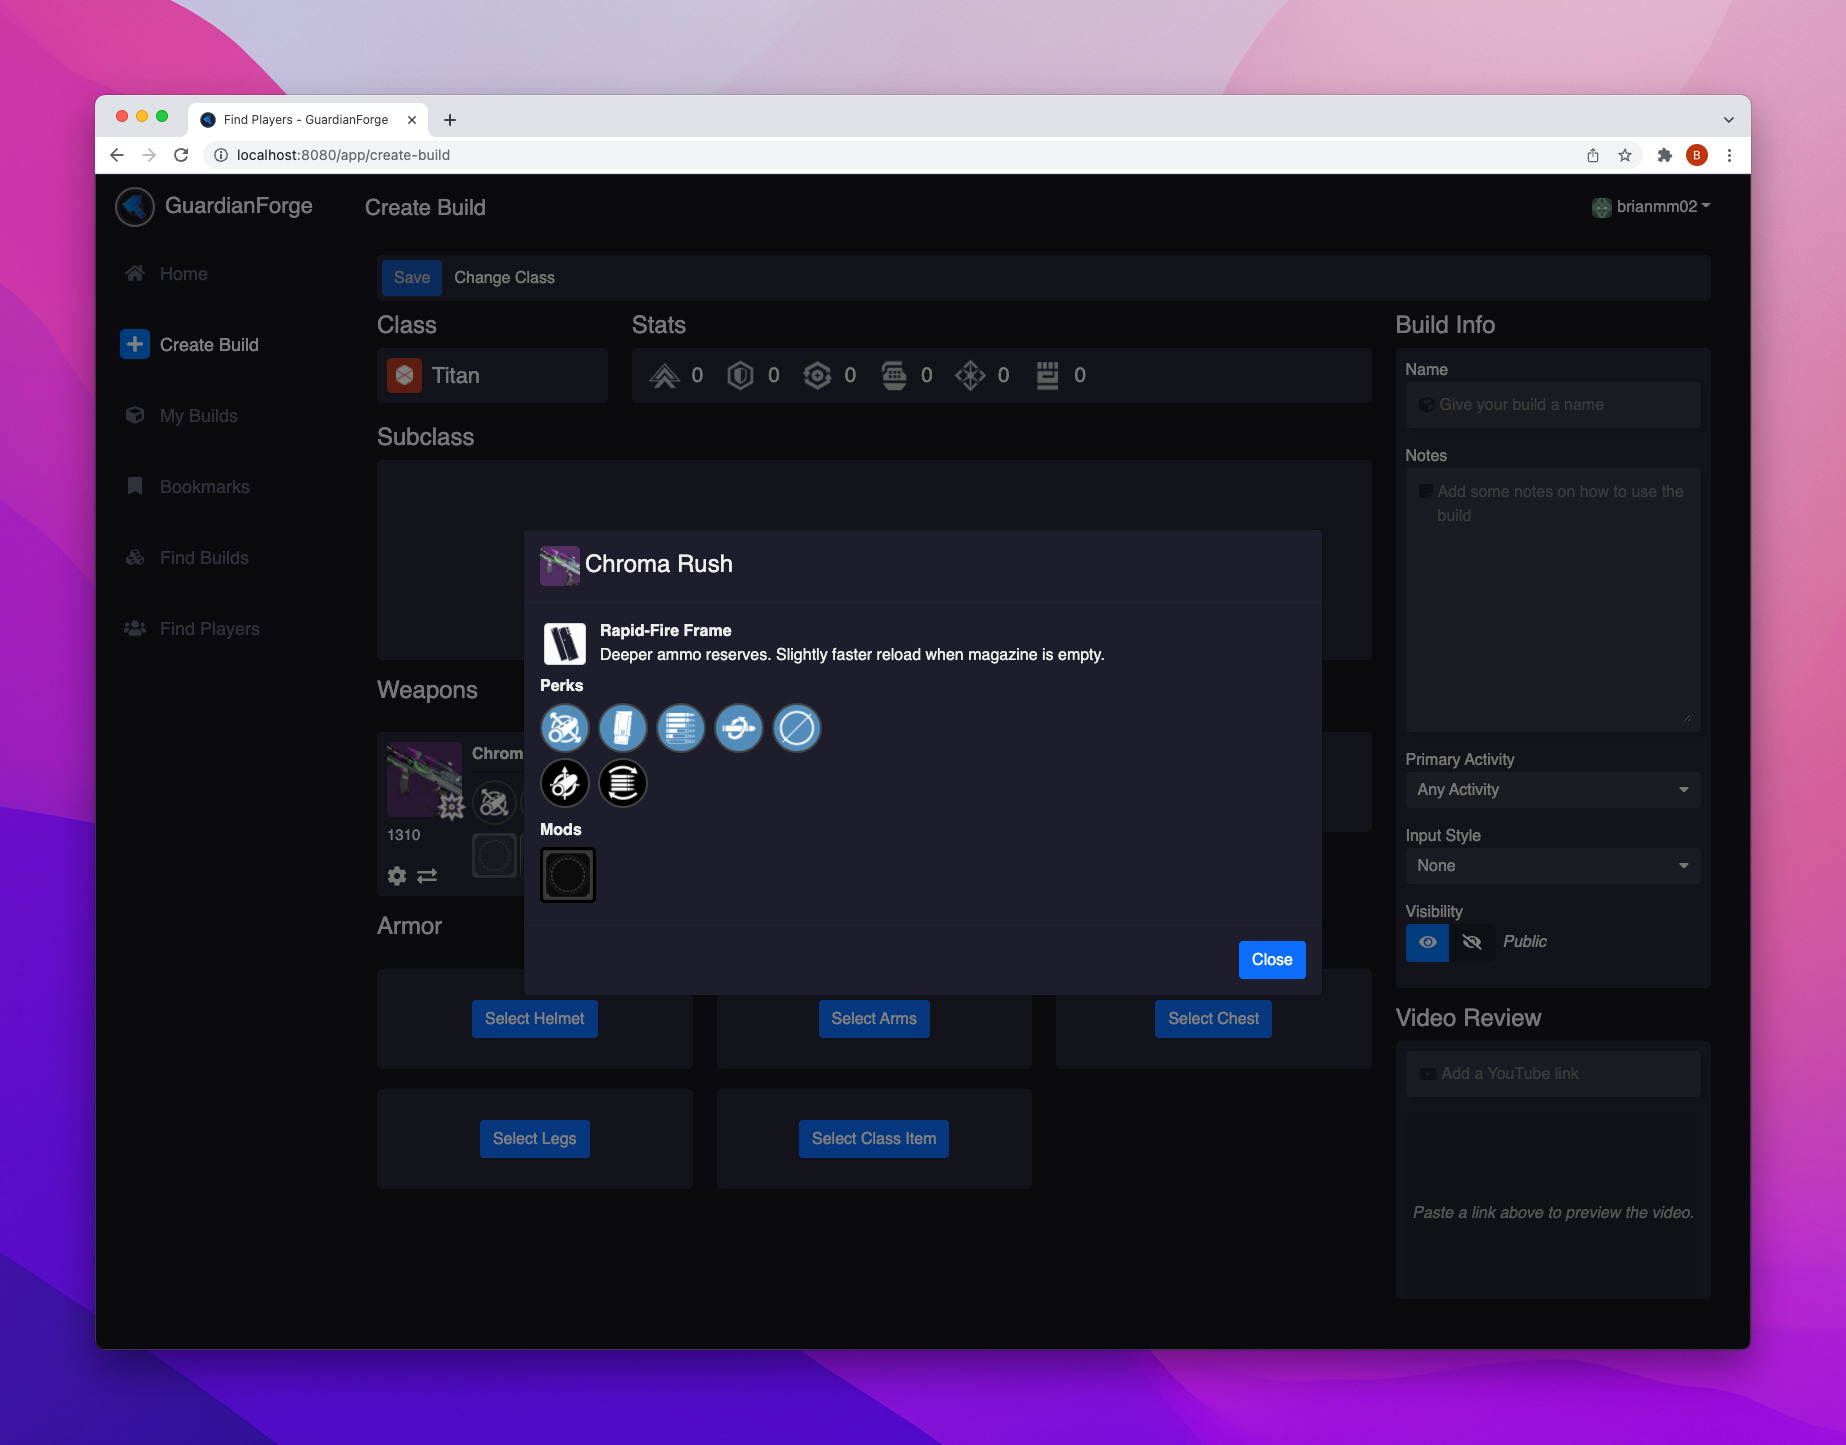Click the Select Arms button
Screen dimensions: 1846x1445
point(874,1019)
